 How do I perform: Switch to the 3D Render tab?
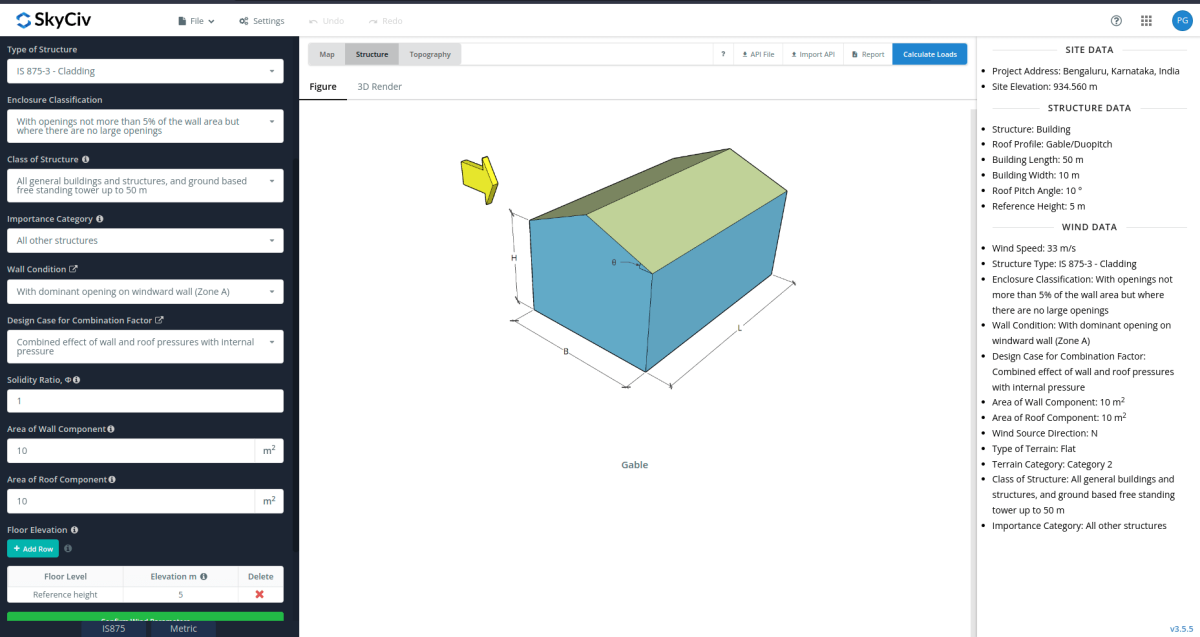[380, 87]
